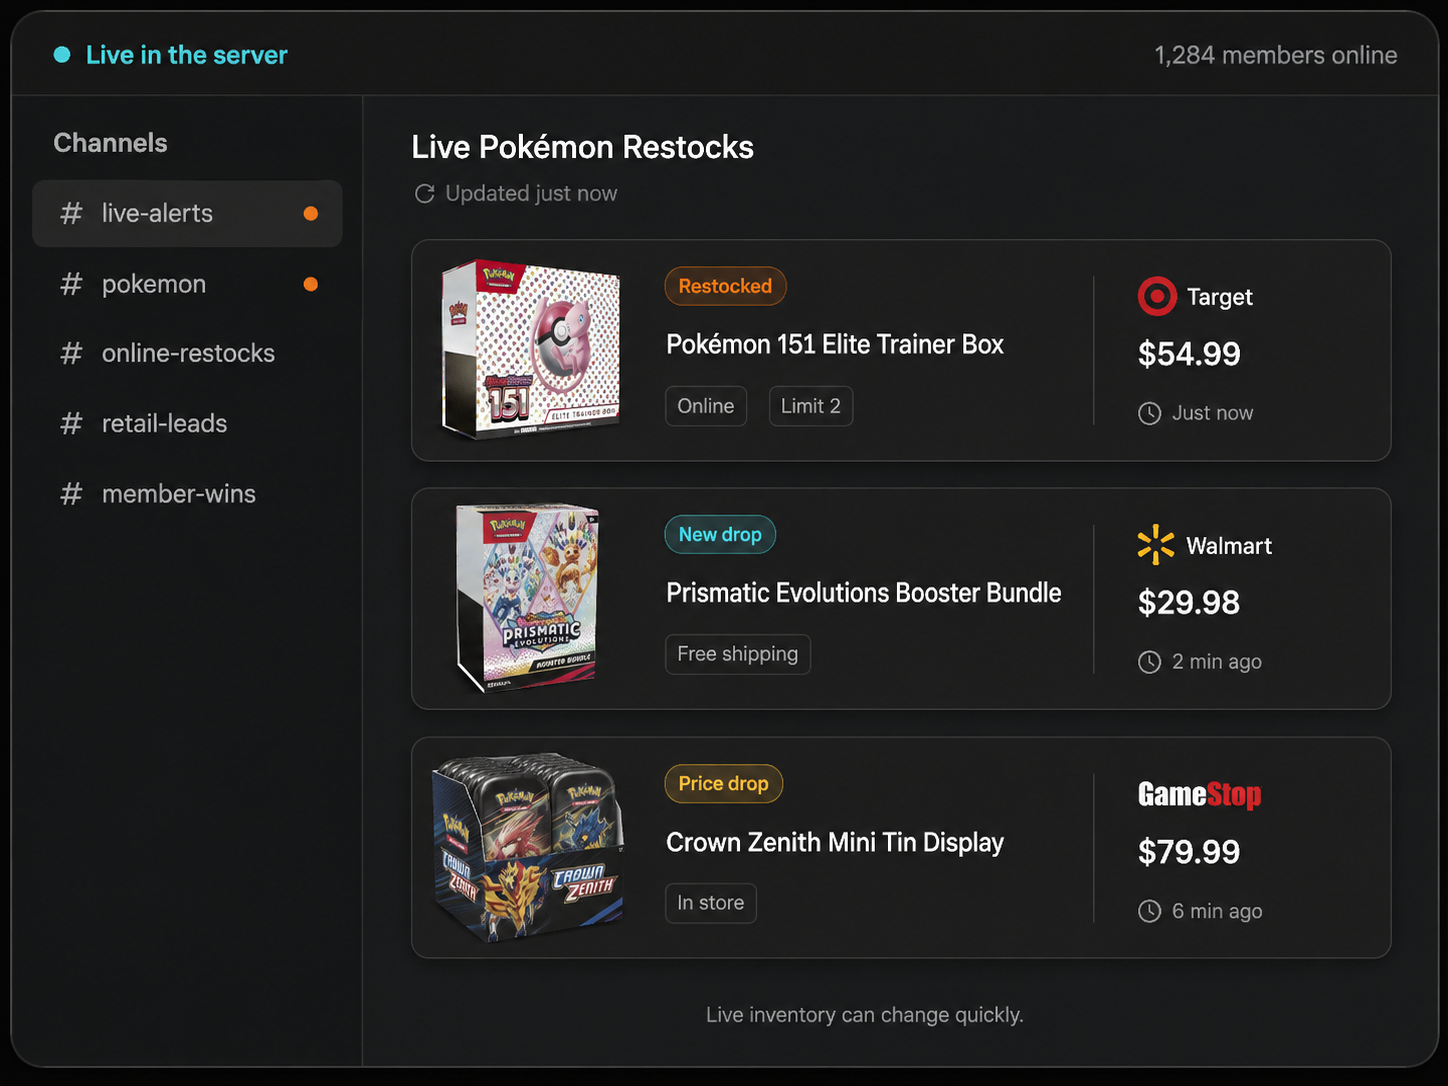
Task: Click the orange unread dot on live-alerts
Action: (x=311, y=213)
